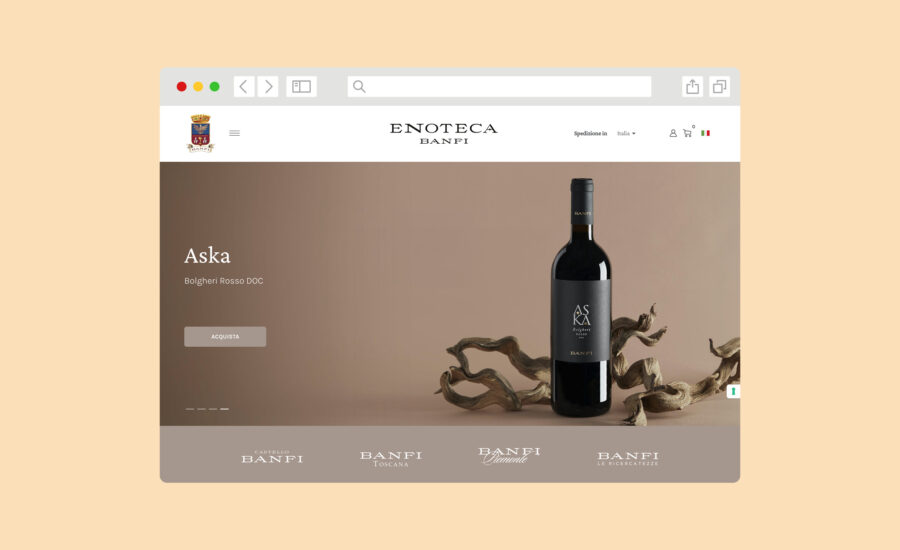The height and width of the screenshot is (550, 900).
Task: Open the user account icon
Action: coord(673,133)
